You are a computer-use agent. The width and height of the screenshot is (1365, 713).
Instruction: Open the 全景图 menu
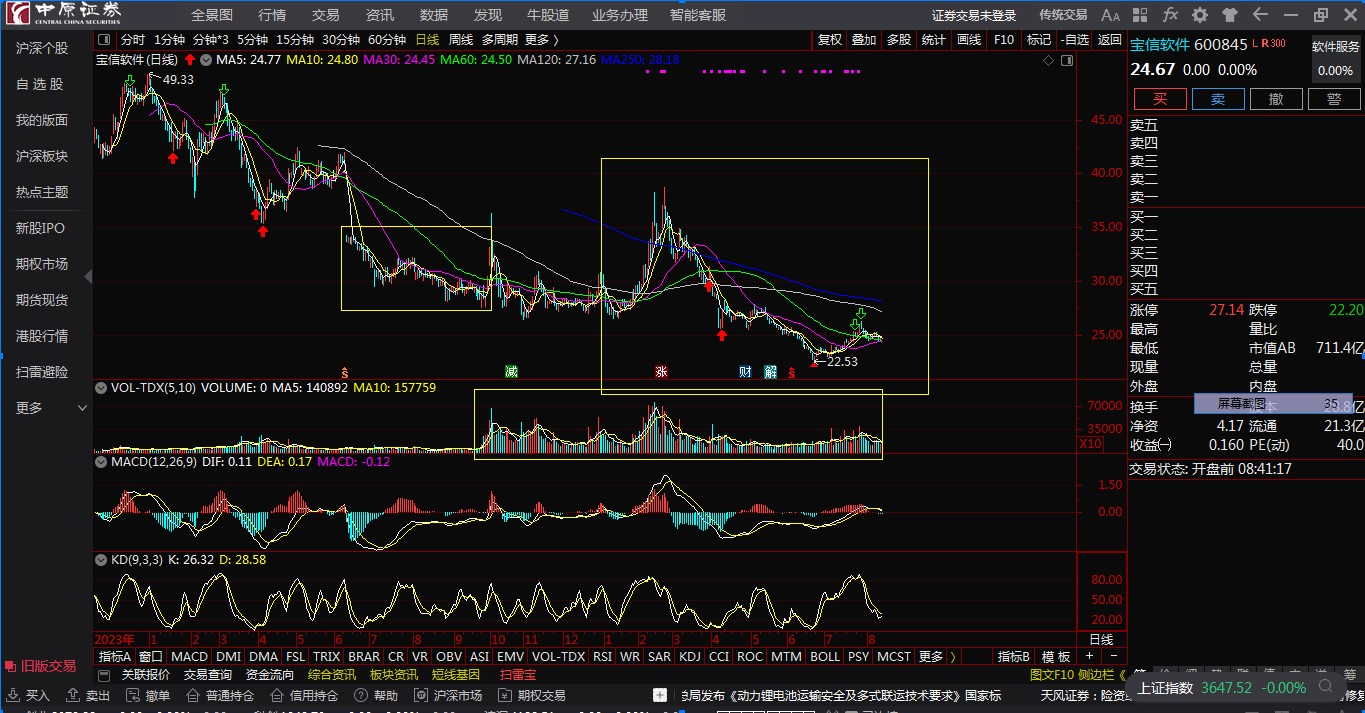[x=212, y=15]
